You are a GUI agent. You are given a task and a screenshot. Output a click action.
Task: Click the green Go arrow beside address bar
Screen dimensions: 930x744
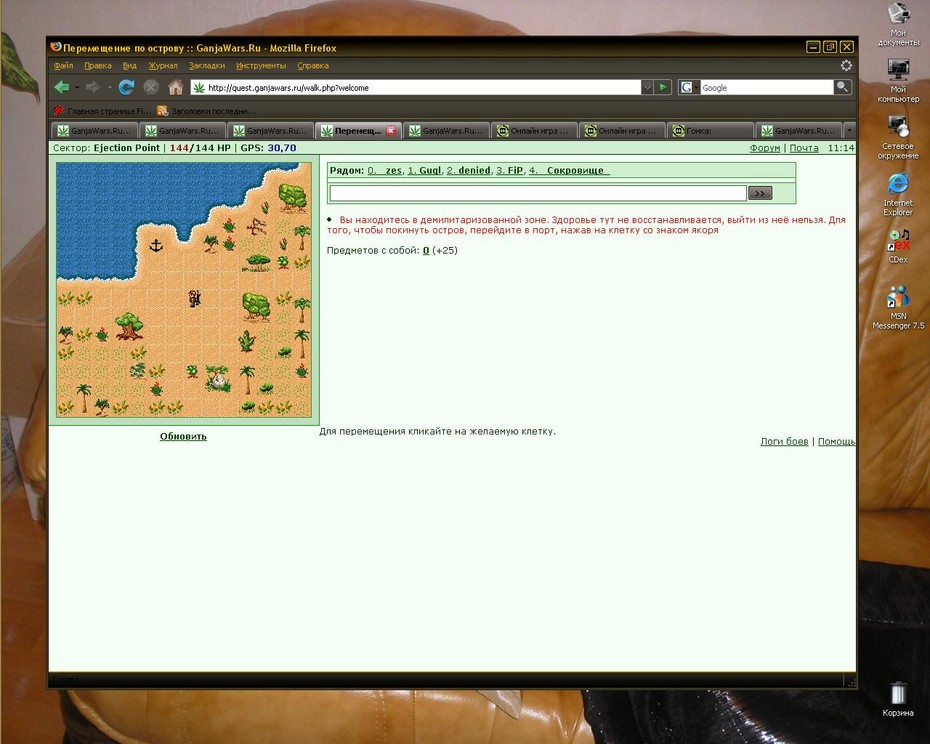coord(663,87)
